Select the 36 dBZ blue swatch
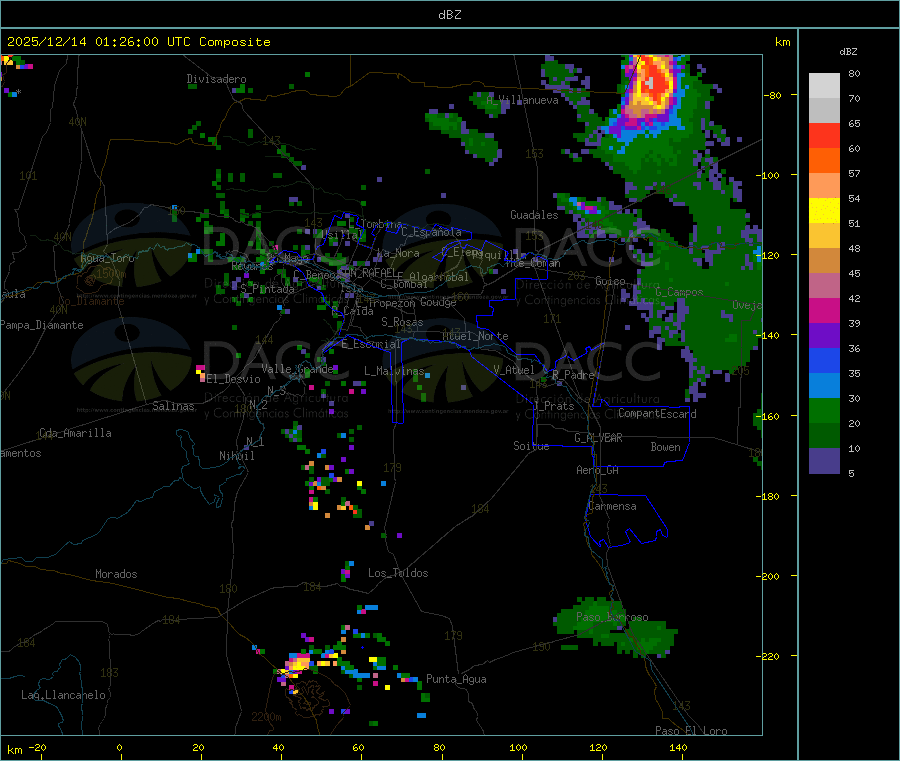 [824, 360]
